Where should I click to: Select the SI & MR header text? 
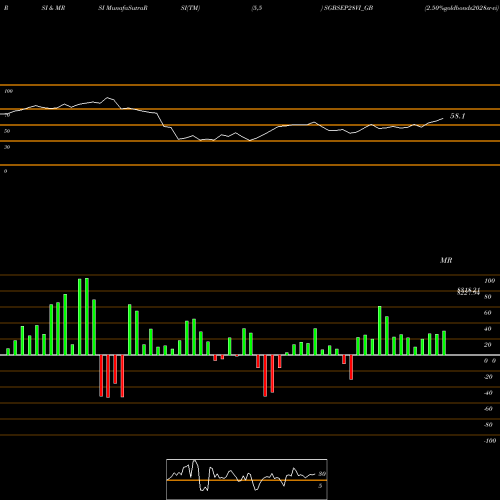(x=53, y=8)
